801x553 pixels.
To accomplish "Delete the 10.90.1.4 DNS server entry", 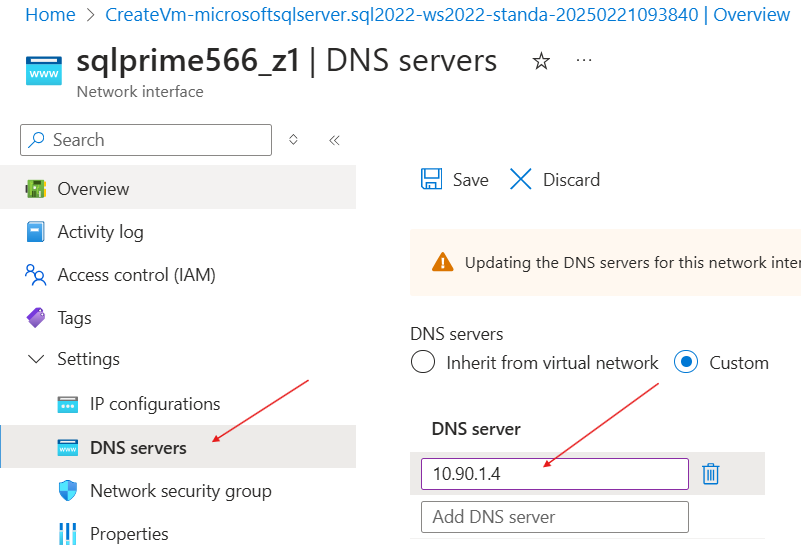I will 711,474.
